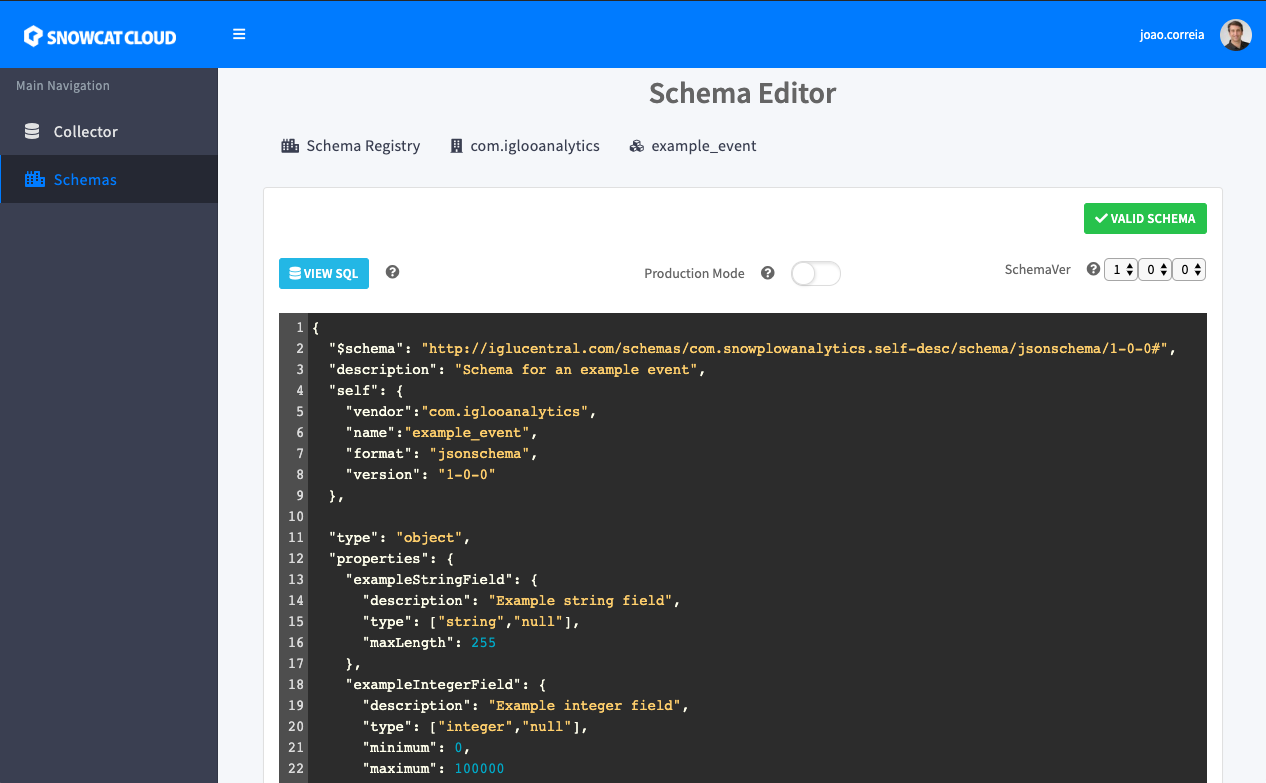Screen dimensions: 1266x783
Task: Click line number 10 in gutter
Action: click(295, 516)
